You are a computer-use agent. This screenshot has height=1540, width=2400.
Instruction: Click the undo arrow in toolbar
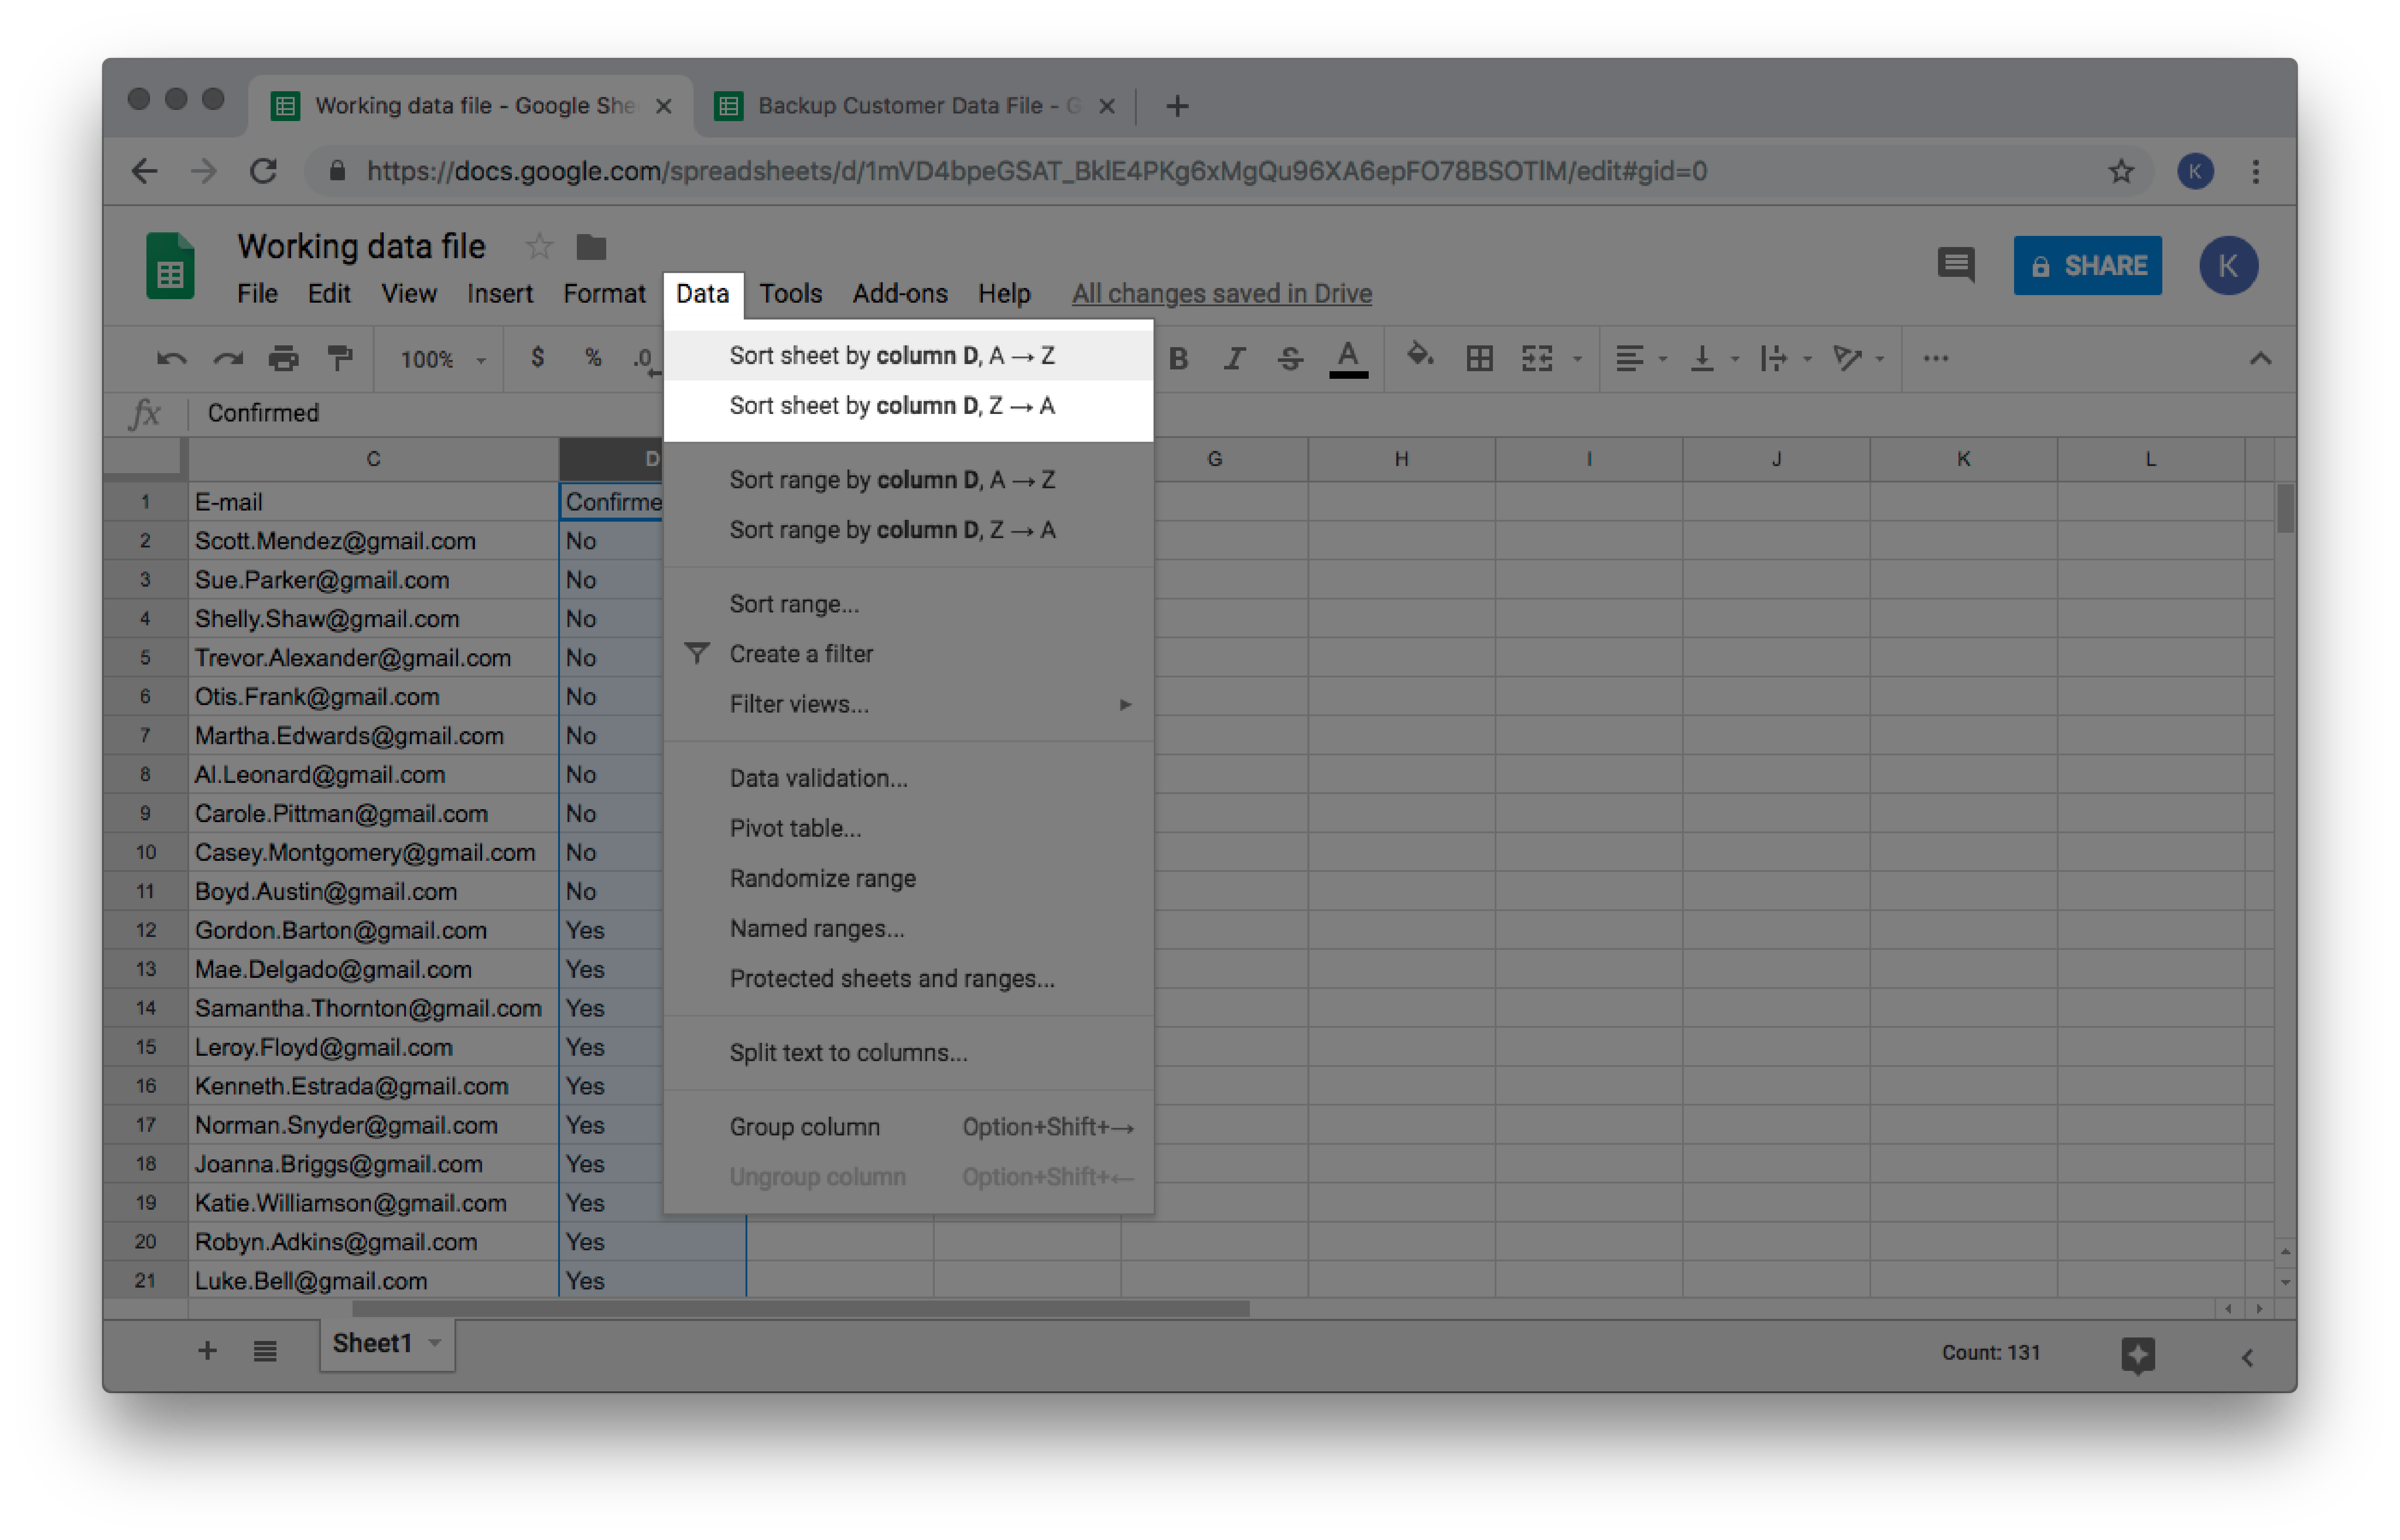(x=171, y=359)
